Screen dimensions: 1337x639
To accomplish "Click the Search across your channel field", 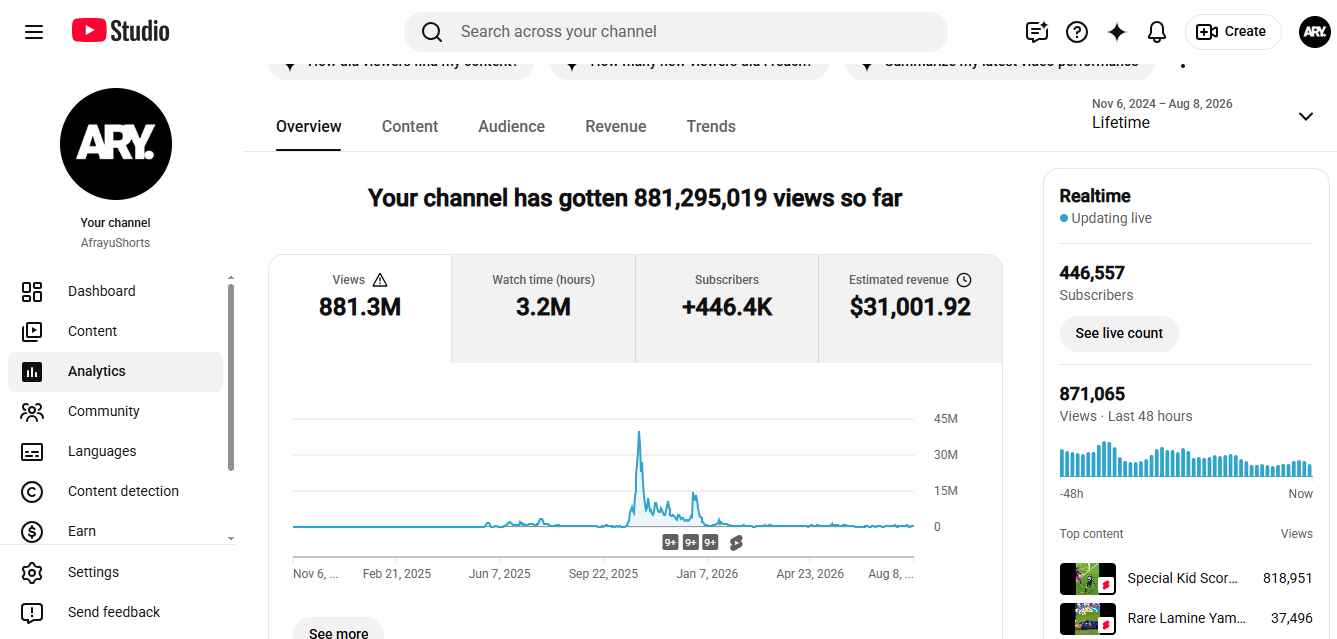I will coord(676,32).
